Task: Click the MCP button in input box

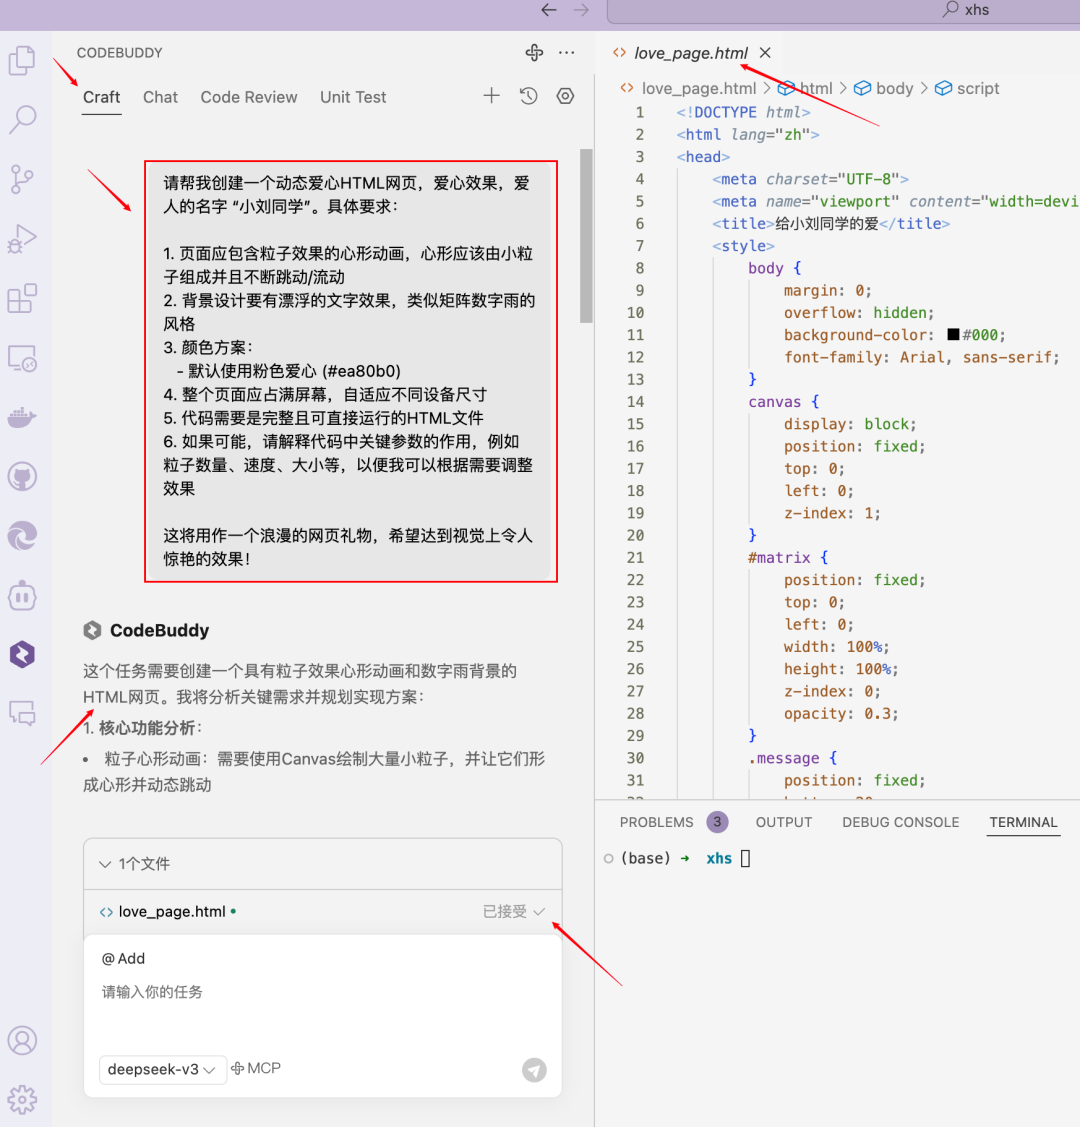Action: click(256, 1069)
